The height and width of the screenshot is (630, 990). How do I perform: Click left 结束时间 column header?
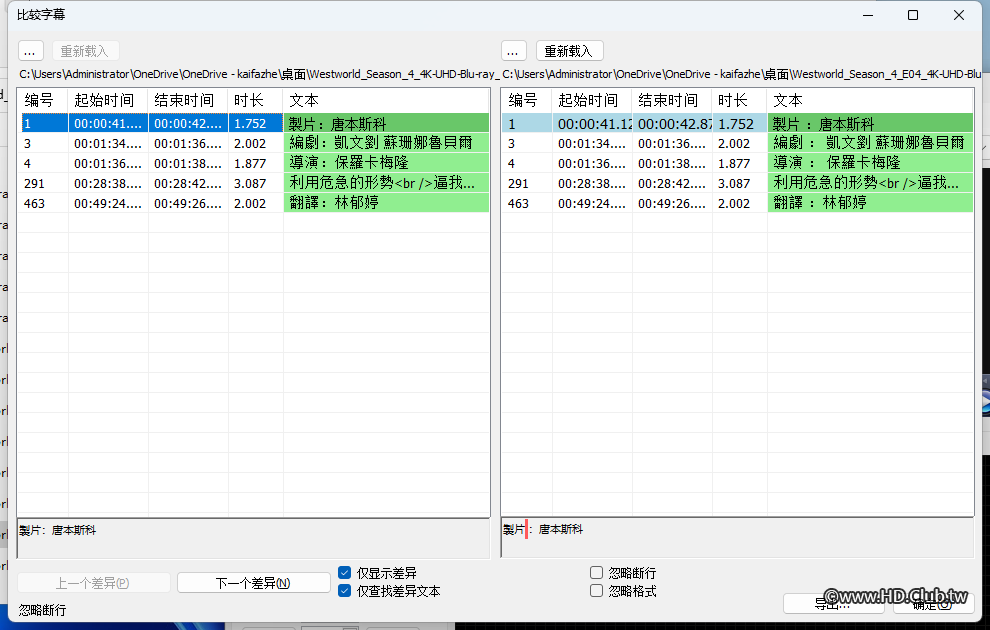coord(188,100)
